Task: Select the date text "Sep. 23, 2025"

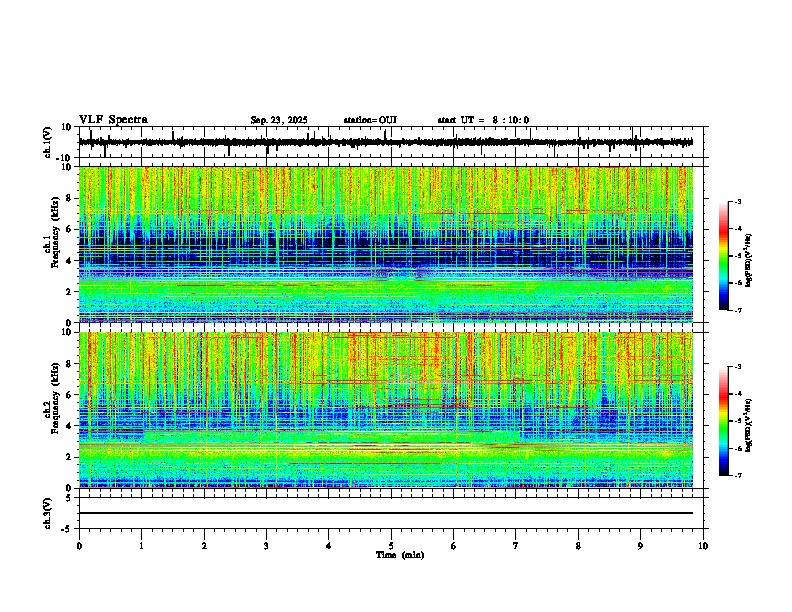Action: [279, 120]
